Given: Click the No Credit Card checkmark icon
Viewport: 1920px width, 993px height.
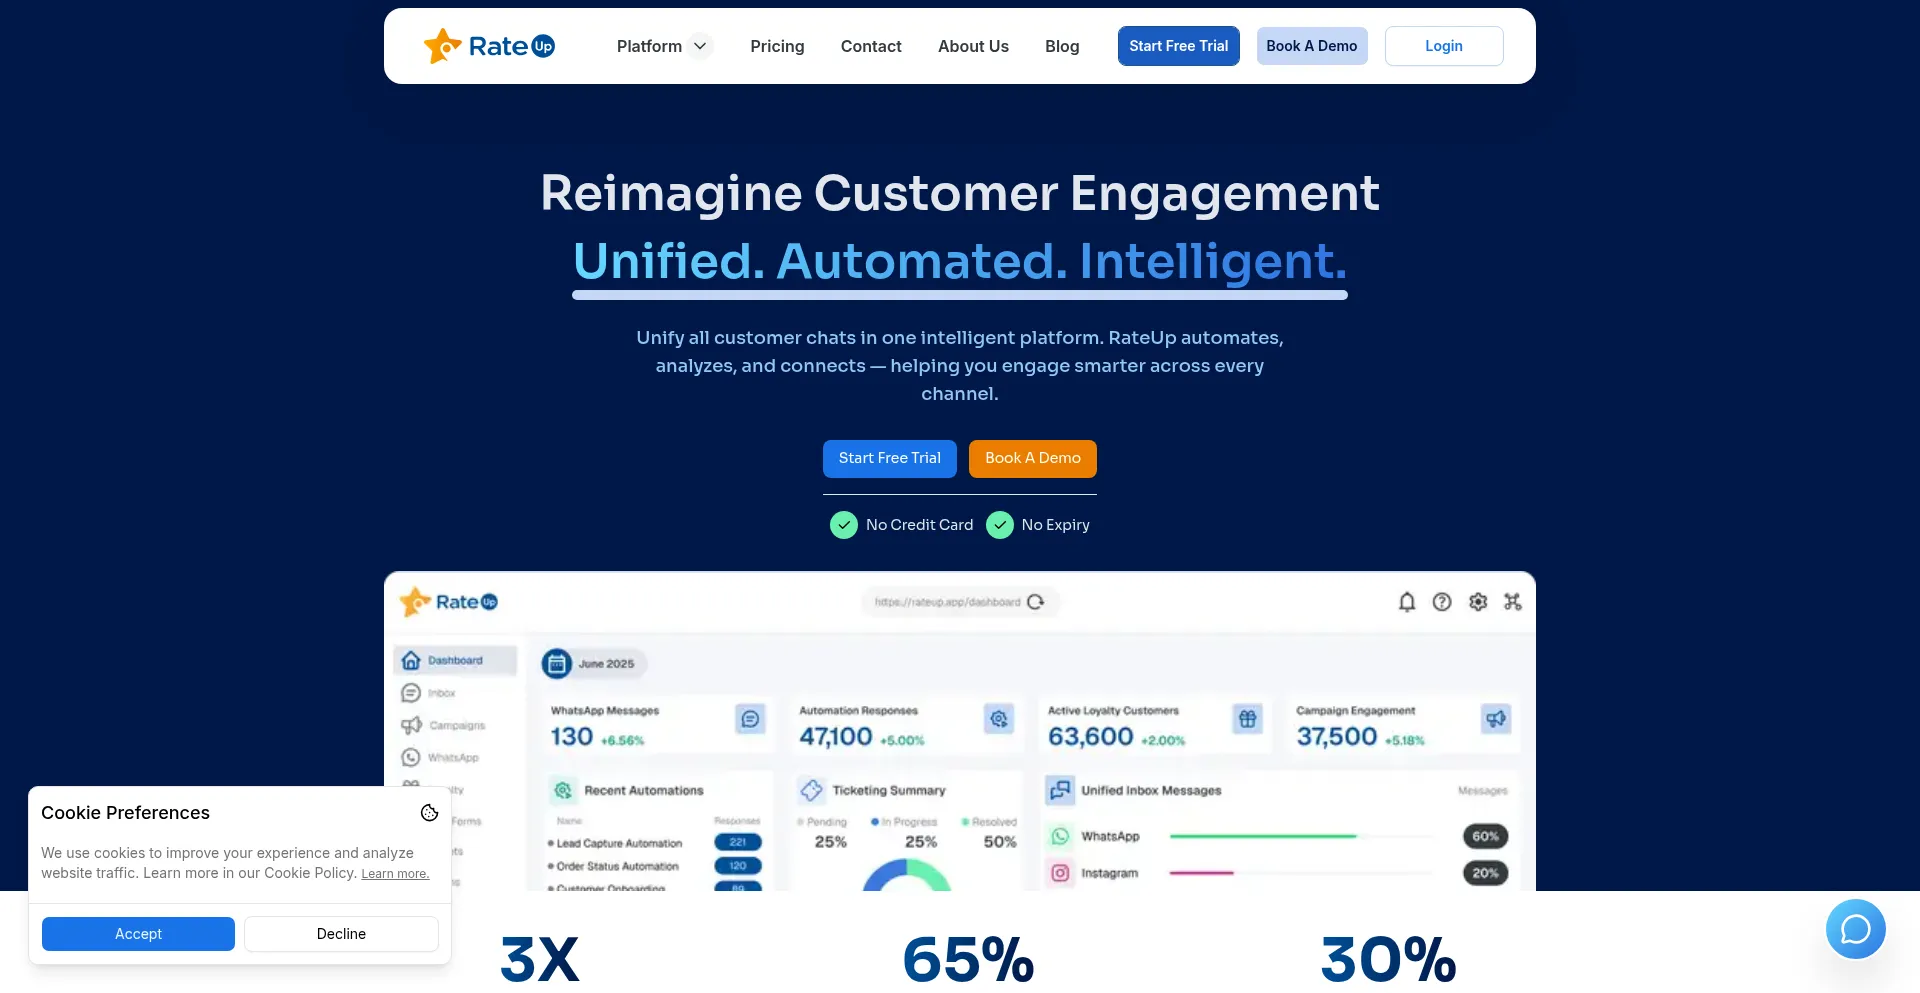Looking at the screenshot, I should pos(844,525).
